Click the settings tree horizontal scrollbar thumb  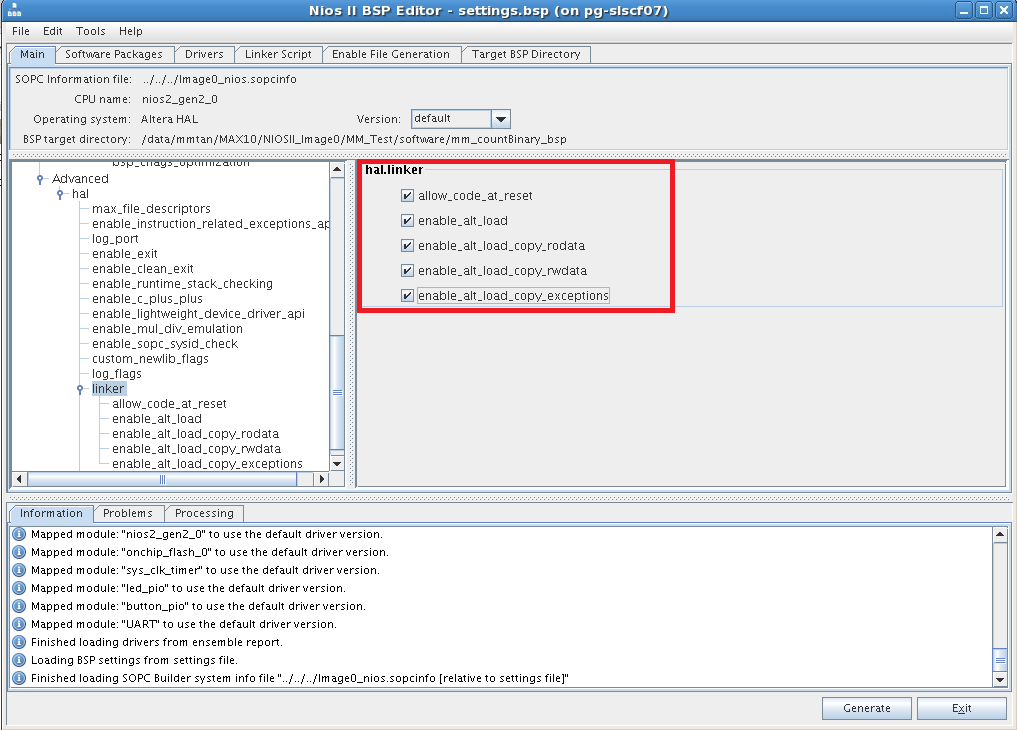click(162, 479)
